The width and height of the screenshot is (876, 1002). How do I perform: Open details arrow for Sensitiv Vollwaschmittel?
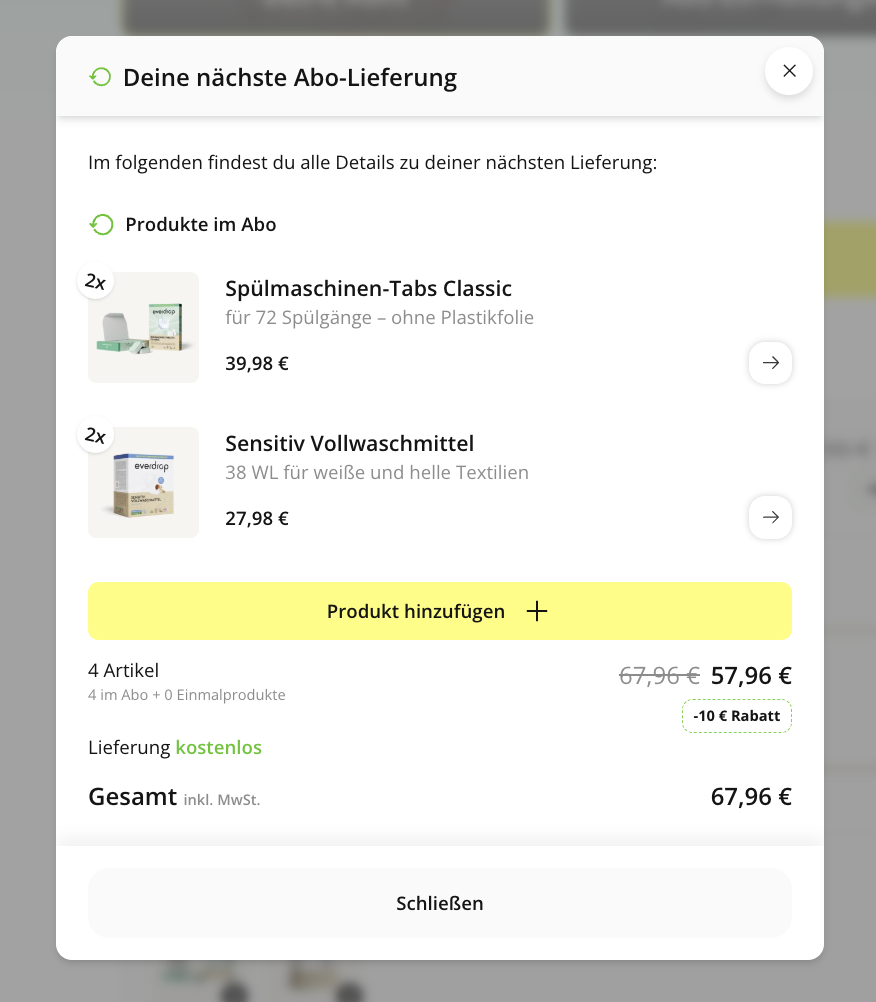(x=770, y=518)
